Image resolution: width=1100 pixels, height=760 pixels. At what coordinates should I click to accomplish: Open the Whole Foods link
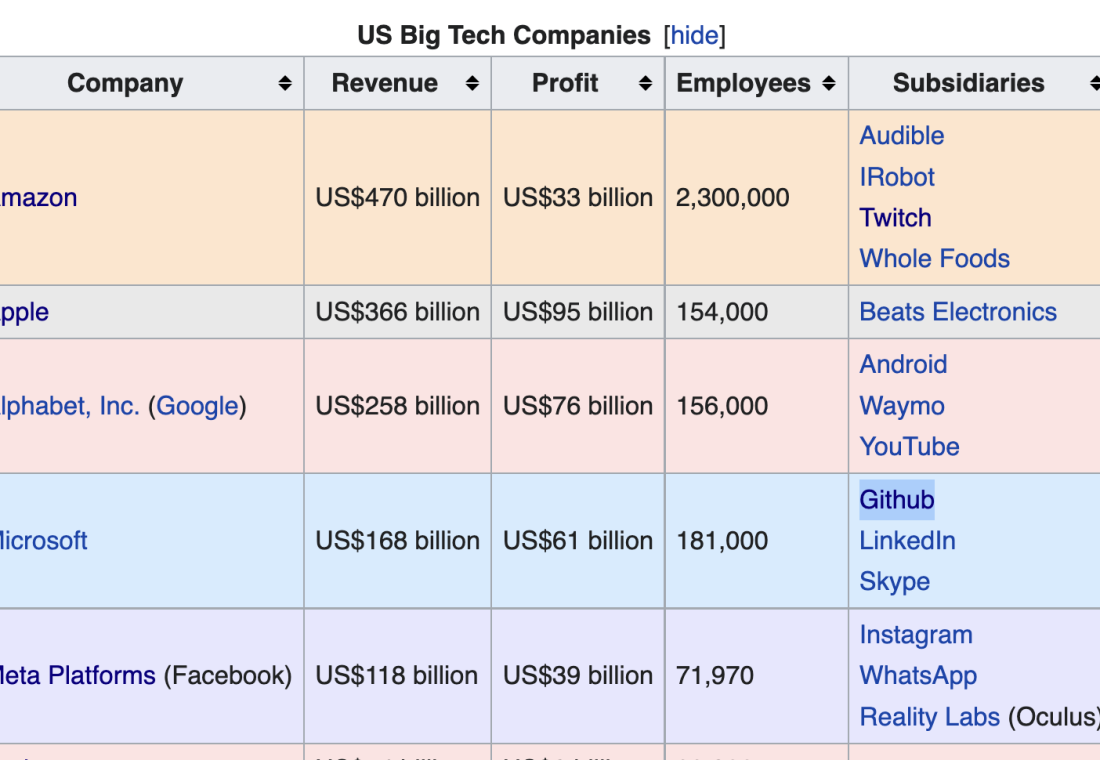tap(934, 258)
